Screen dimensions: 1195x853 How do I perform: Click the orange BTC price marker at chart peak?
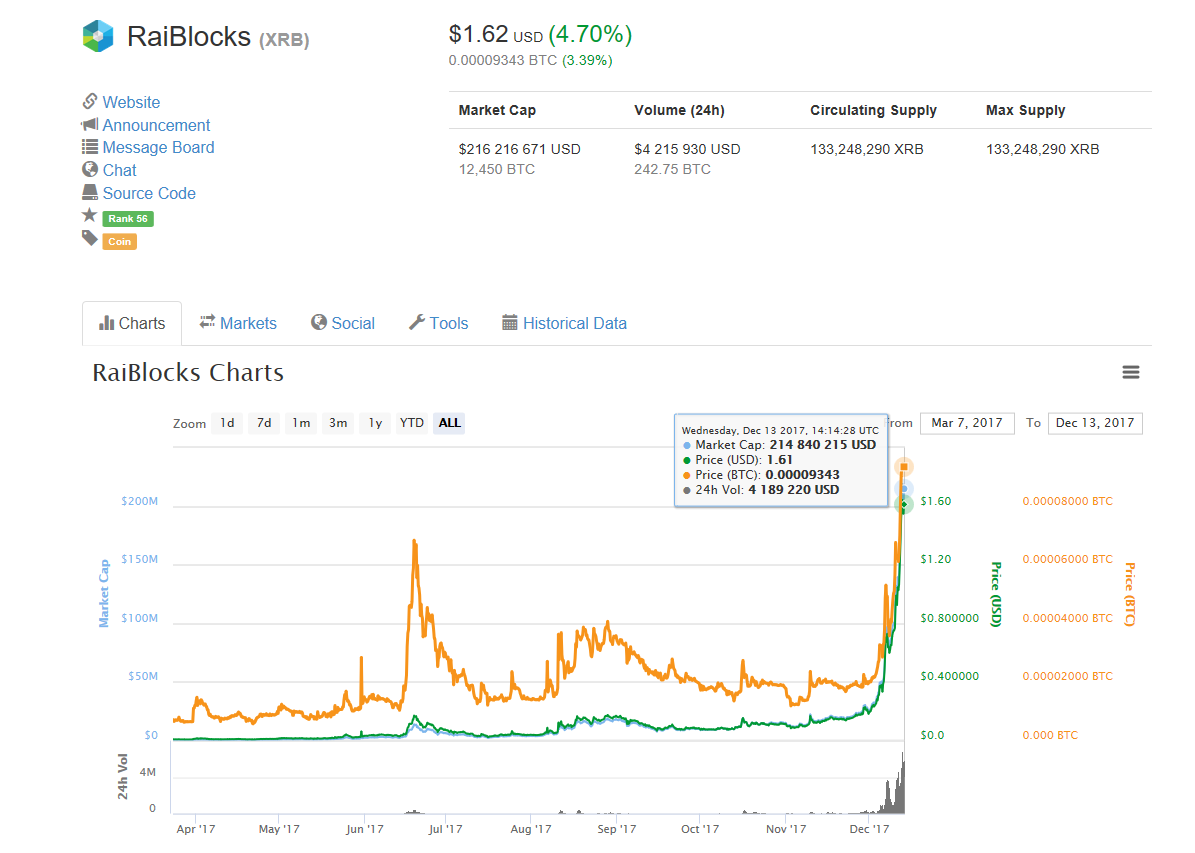coord(904,467)
